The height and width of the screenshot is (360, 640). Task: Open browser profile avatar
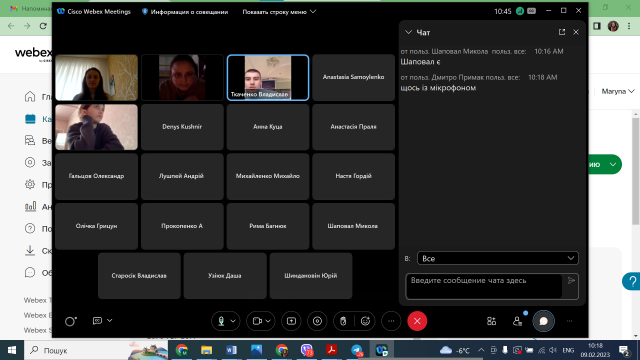pyautogui.click(x=613, y=26)
